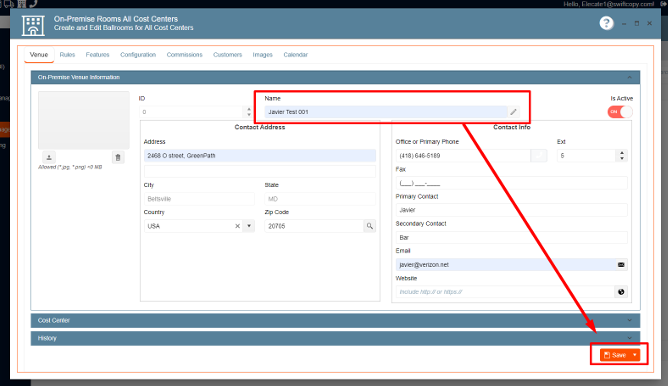Click the Name field Javier Test 001
Viewport: 668px width, 386px height.
(x=386, y=112)
